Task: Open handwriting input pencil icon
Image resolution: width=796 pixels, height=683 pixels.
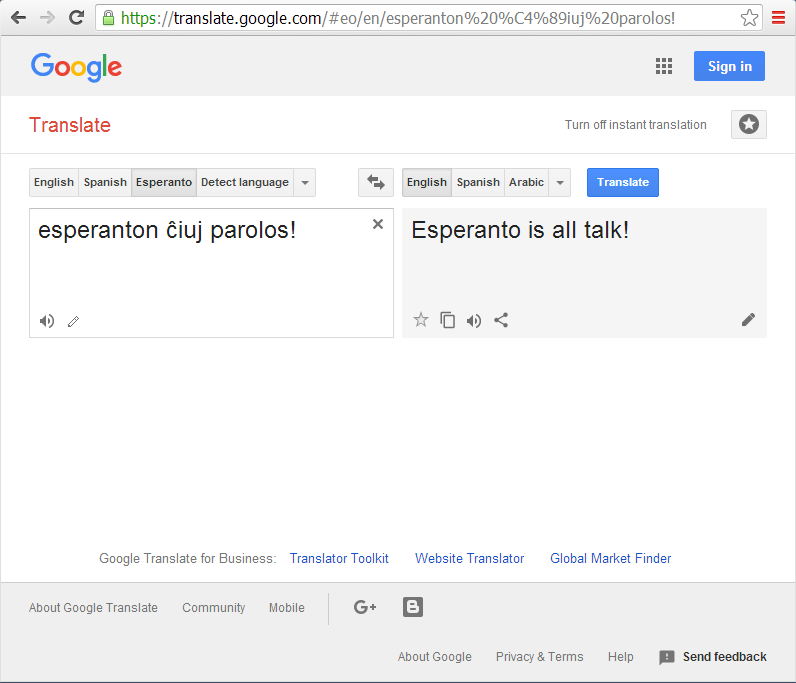Action: 73,321
